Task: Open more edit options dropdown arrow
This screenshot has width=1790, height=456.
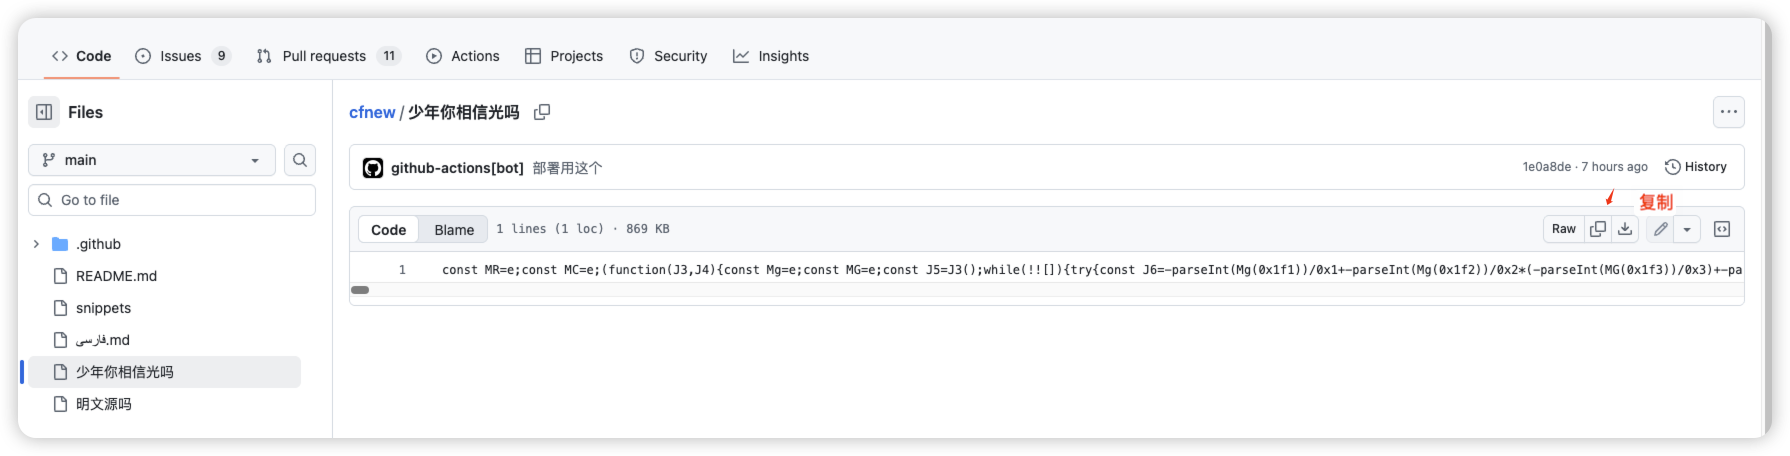Action: click(1687, 229)
